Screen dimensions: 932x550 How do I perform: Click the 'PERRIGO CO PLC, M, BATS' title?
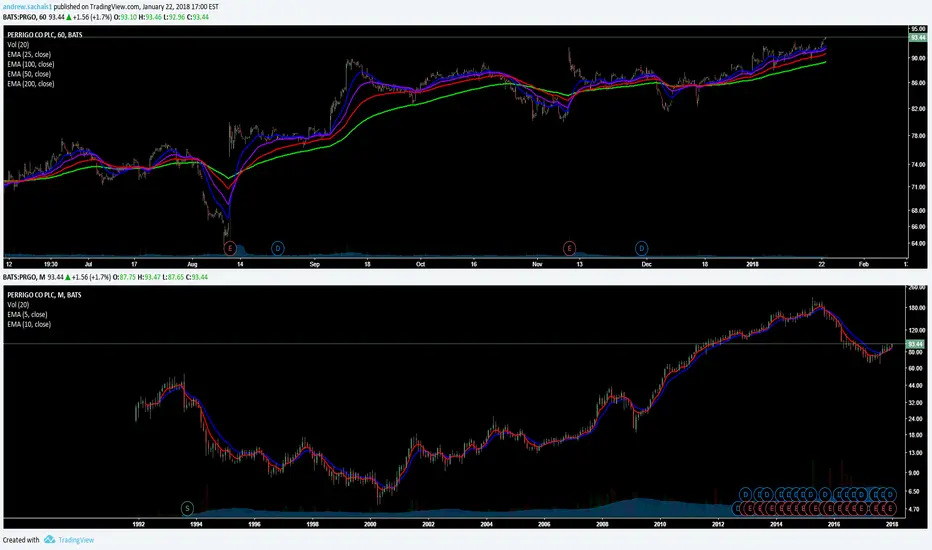click(x=44, y=295)
